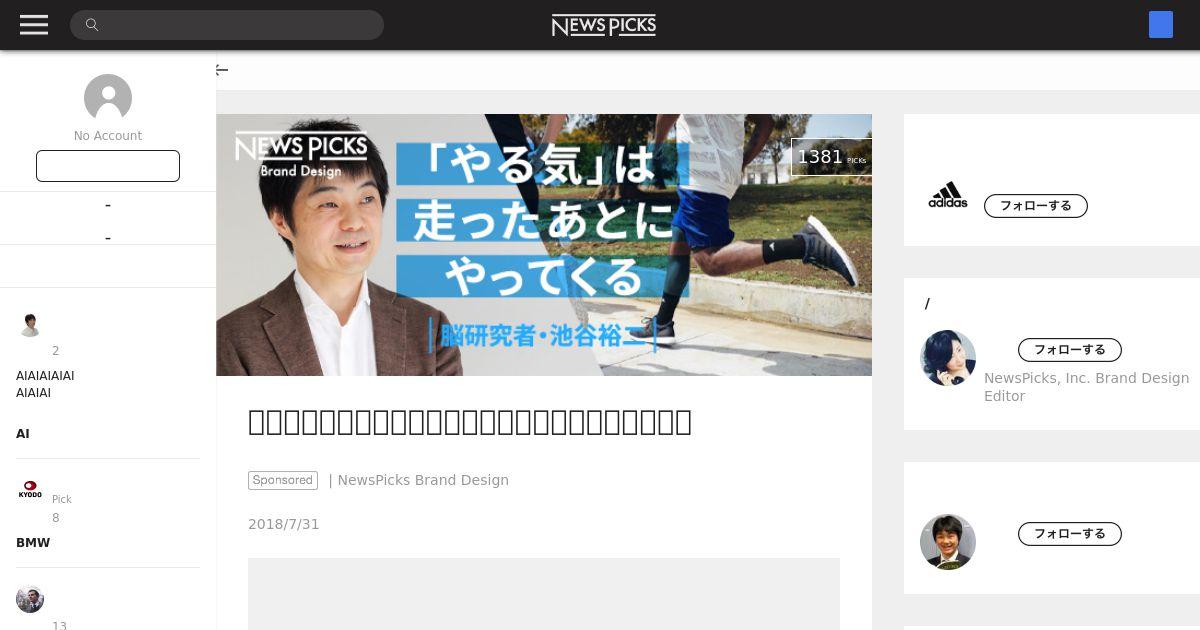Open the NewsPicks Brand Design link

tap(423, 480)
